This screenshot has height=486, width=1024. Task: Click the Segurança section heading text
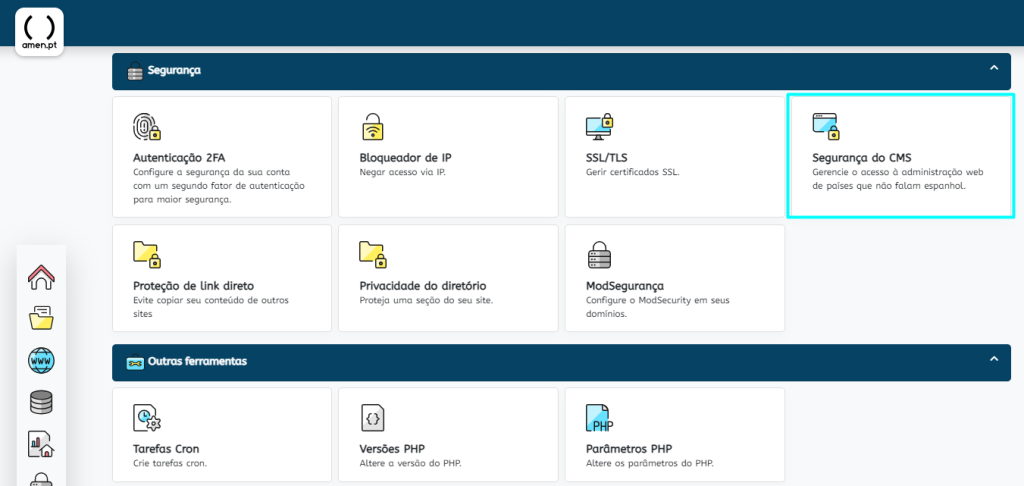pyautogui.click(x=174, y=70)
